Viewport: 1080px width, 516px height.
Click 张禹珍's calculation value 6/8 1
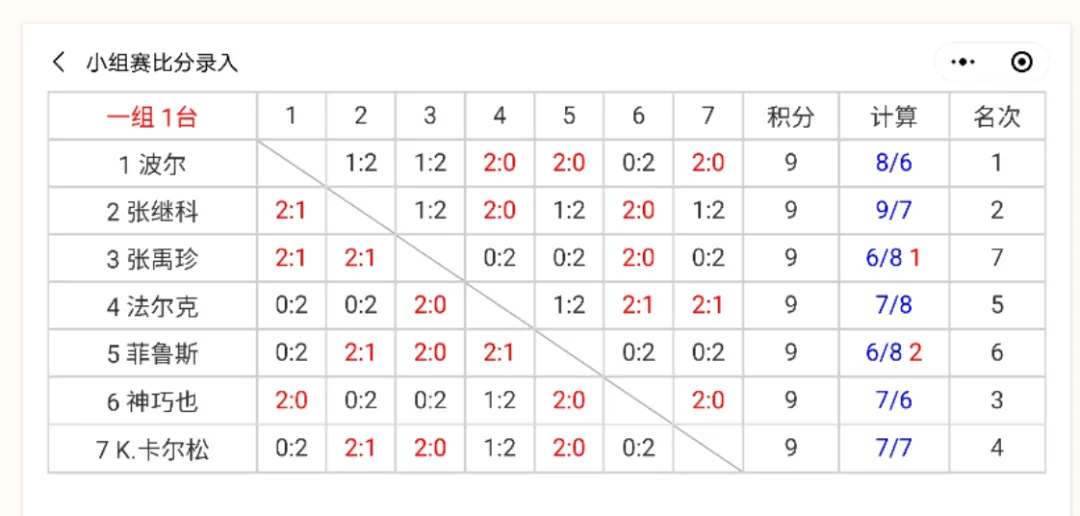pyautogui.click(x=894, y=258)
